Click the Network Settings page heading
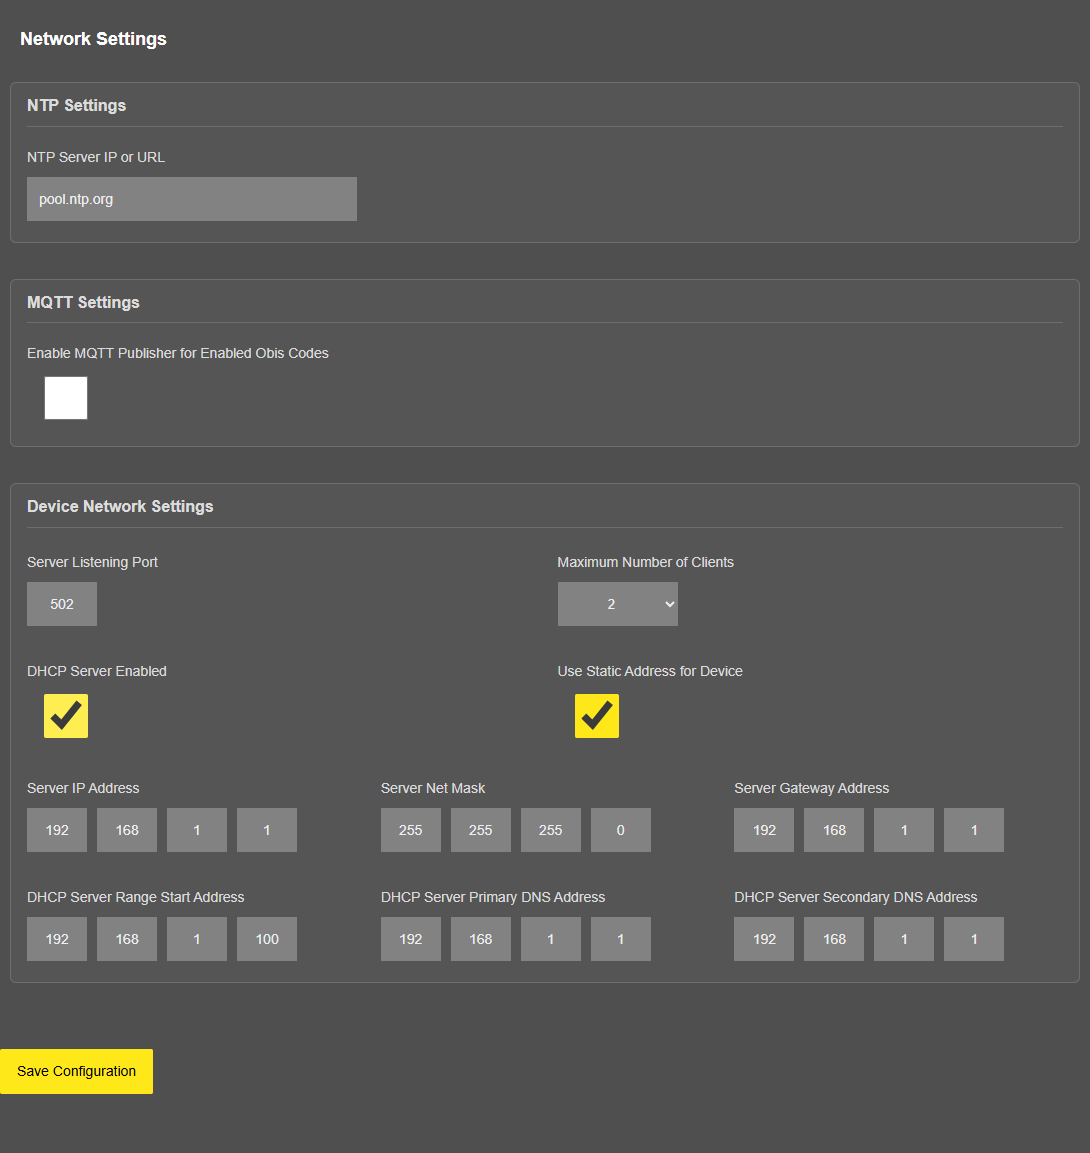 tap(93, 39)
